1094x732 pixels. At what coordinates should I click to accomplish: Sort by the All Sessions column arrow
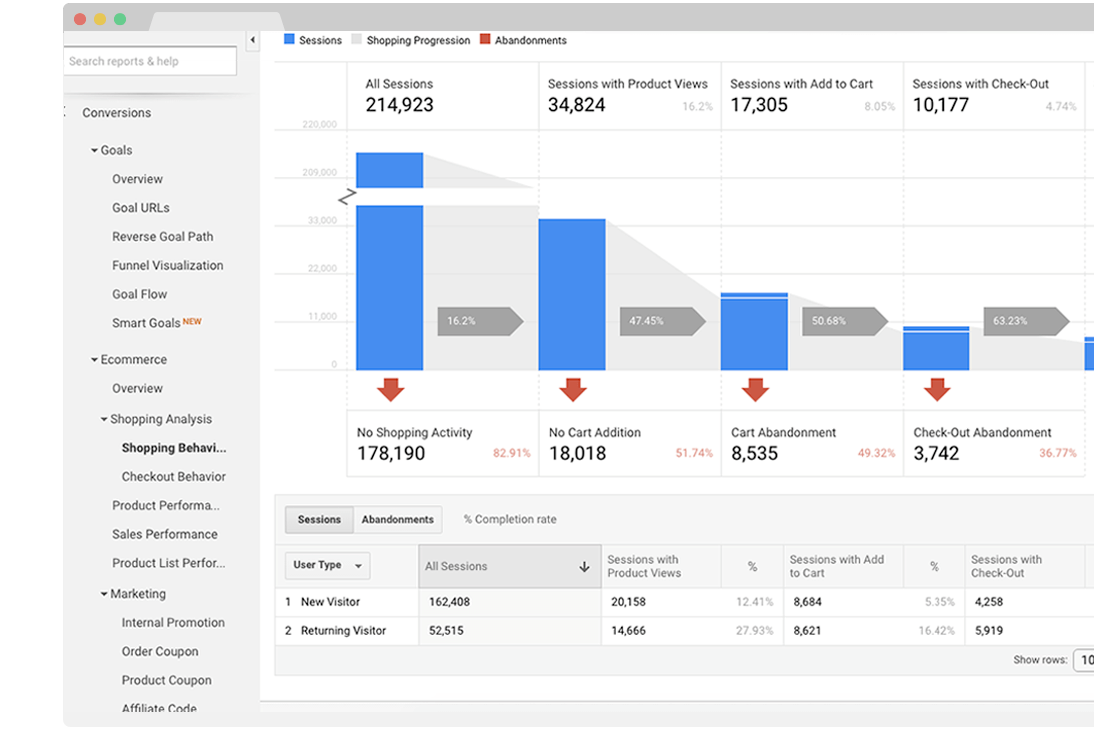[x=584, y=567]
